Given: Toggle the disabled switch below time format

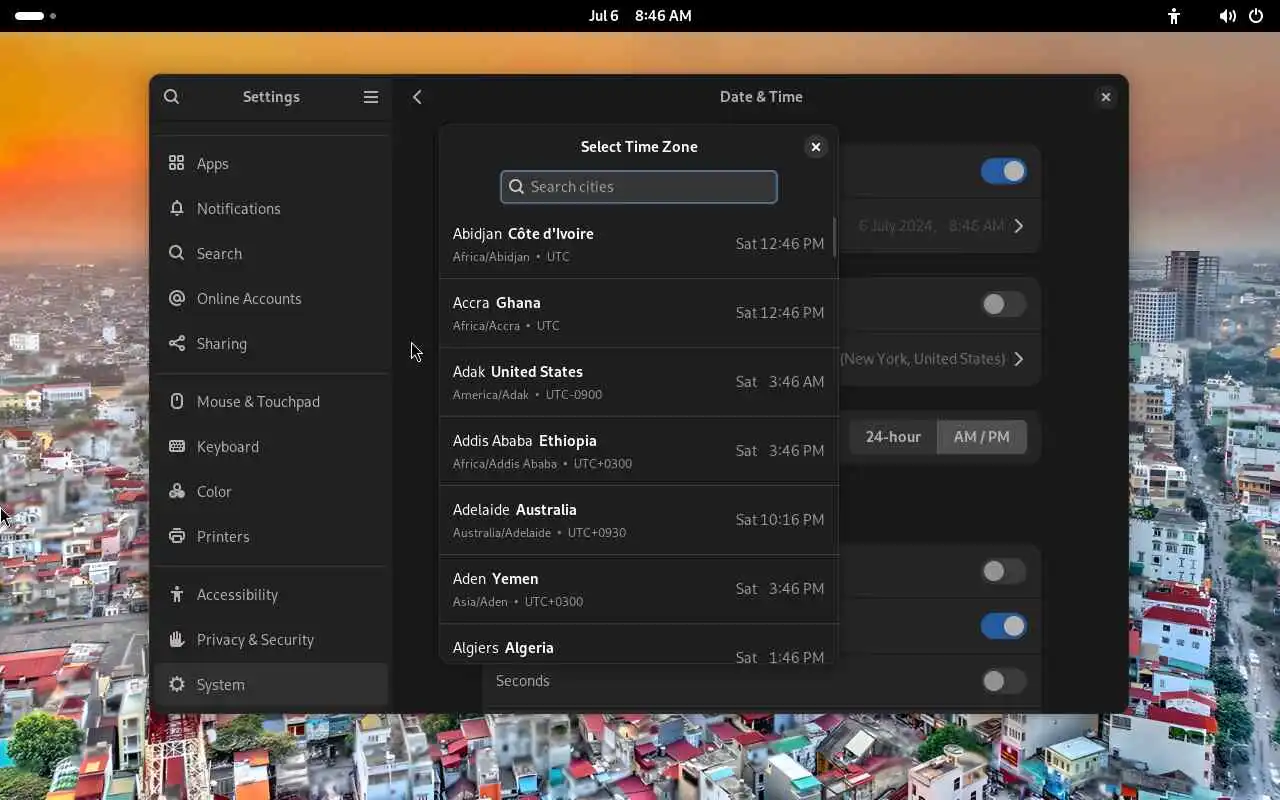Looking at the screenshot, I should (x=1003, y=571).
